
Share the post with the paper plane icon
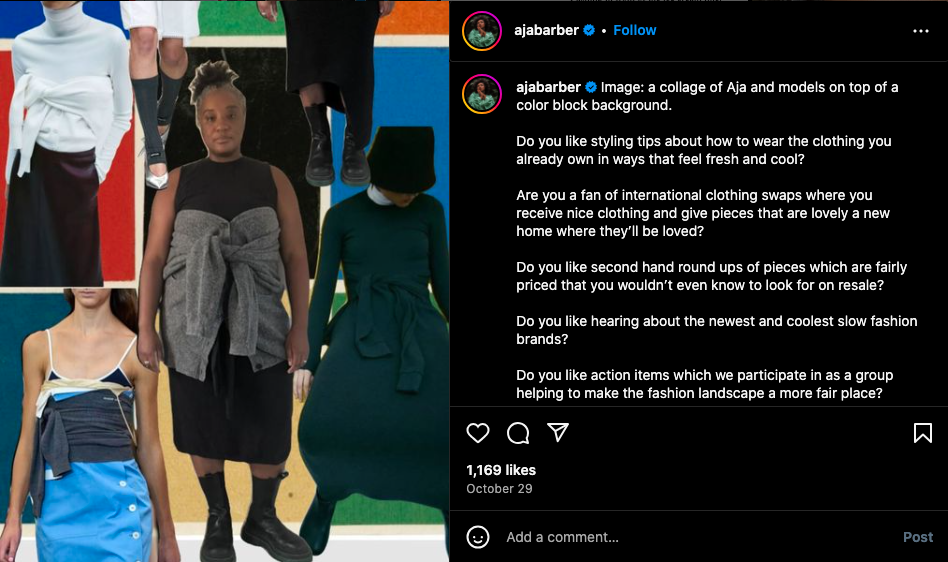tap(557, 432)
